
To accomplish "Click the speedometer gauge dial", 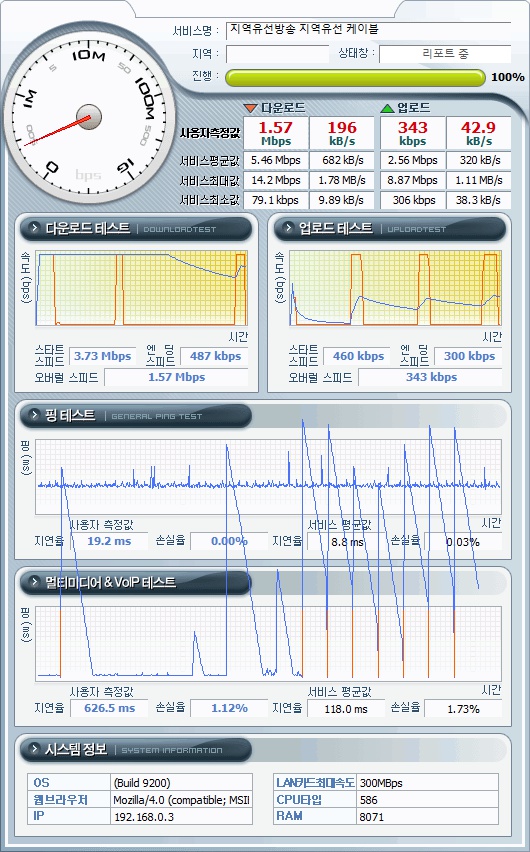I will click(x=89, y=116).
